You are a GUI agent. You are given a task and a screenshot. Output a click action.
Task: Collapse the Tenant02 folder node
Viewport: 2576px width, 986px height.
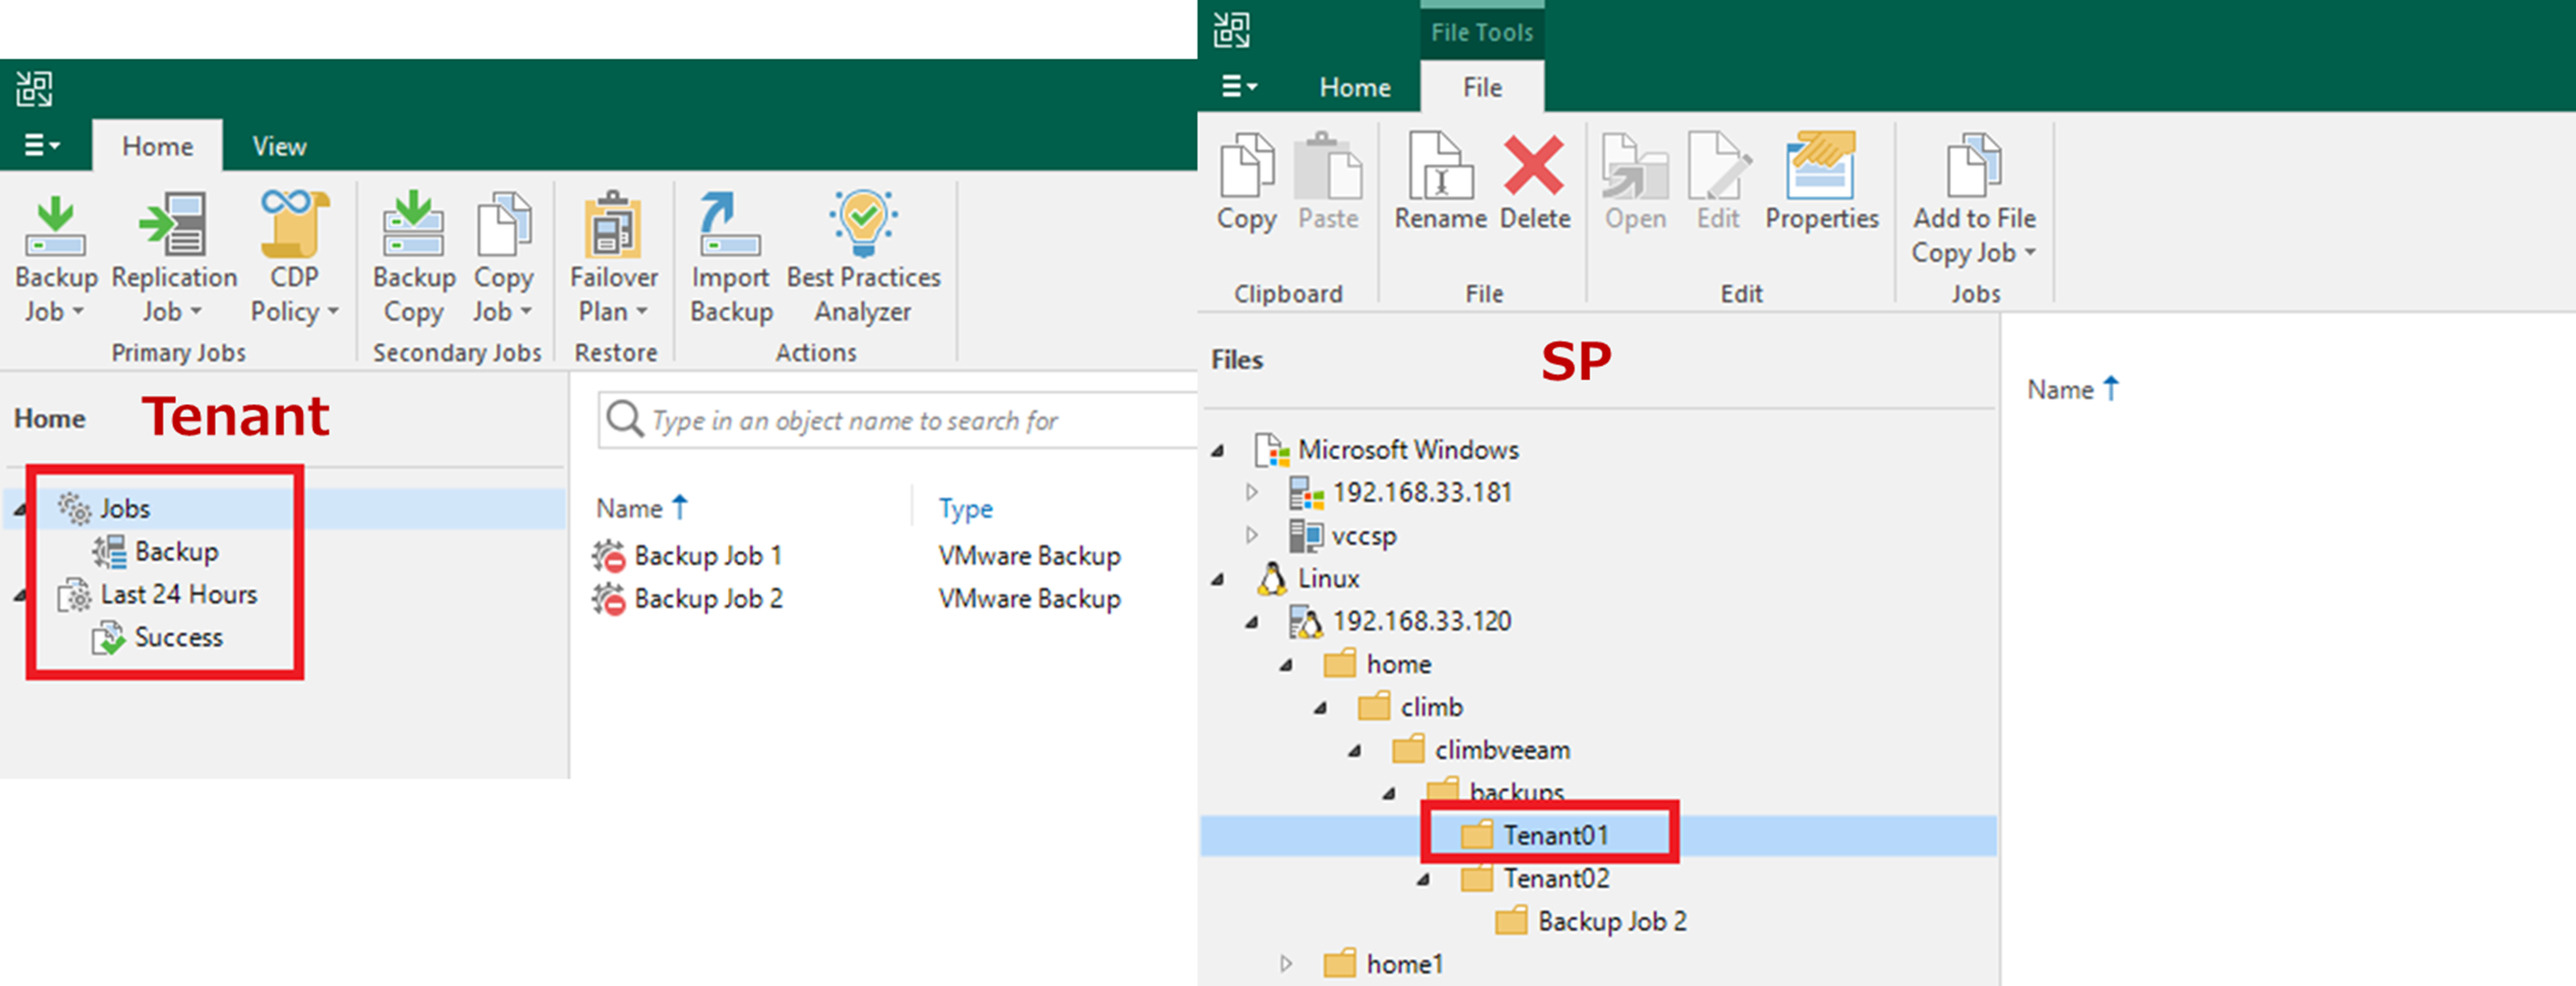tap(1423, 880)
